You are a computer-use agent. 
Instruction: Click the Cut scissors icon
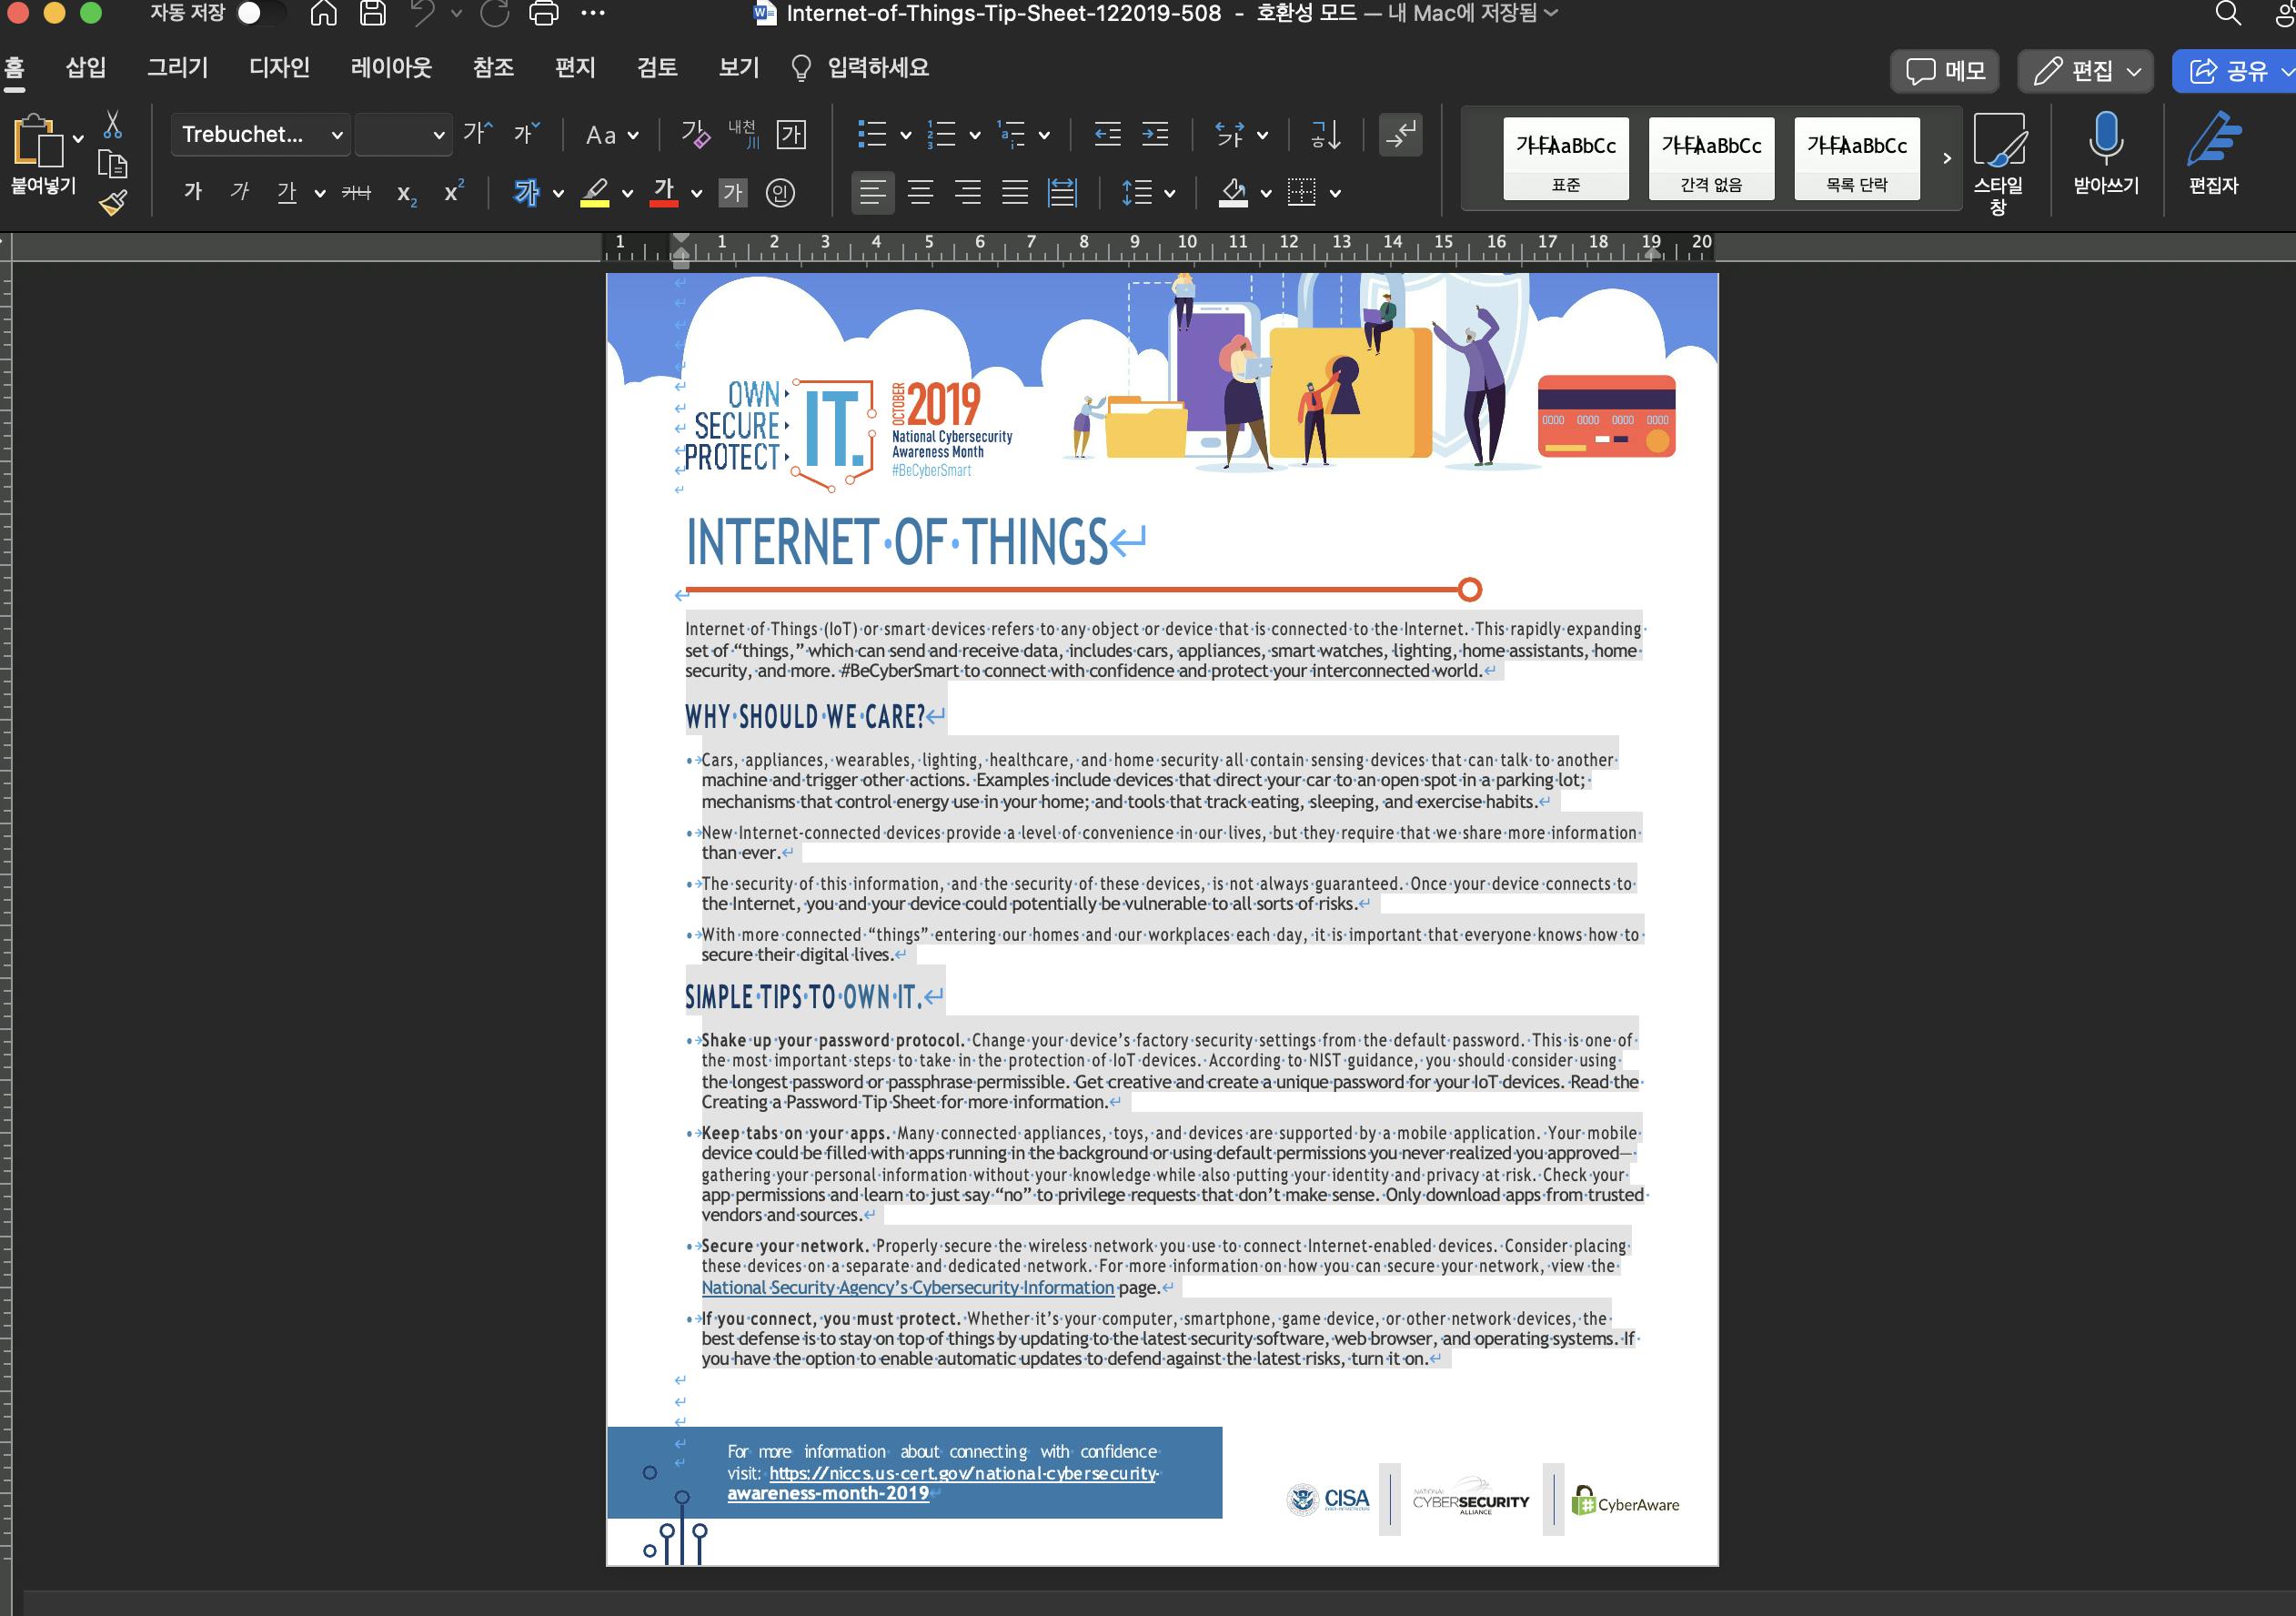(112, 125)
